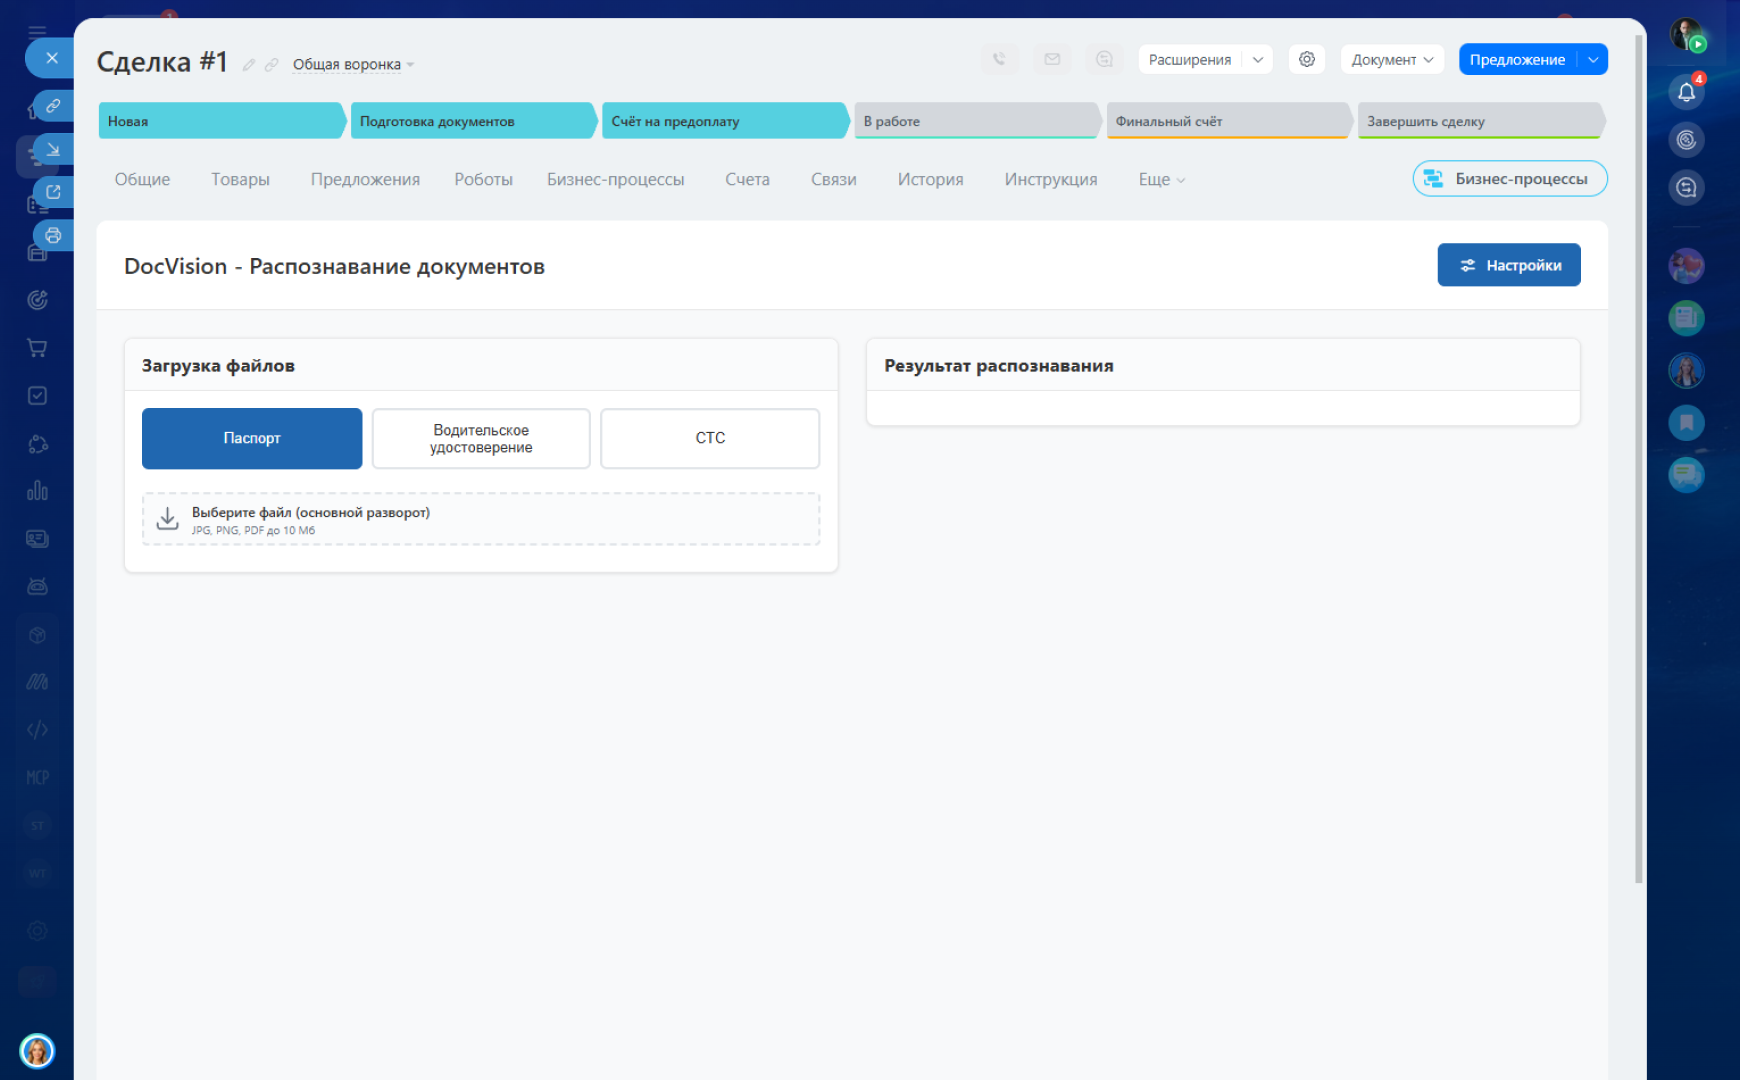1740x1080 pixels.
Task: Click the MCP item in left sidebar
Action: pos(37,778)
